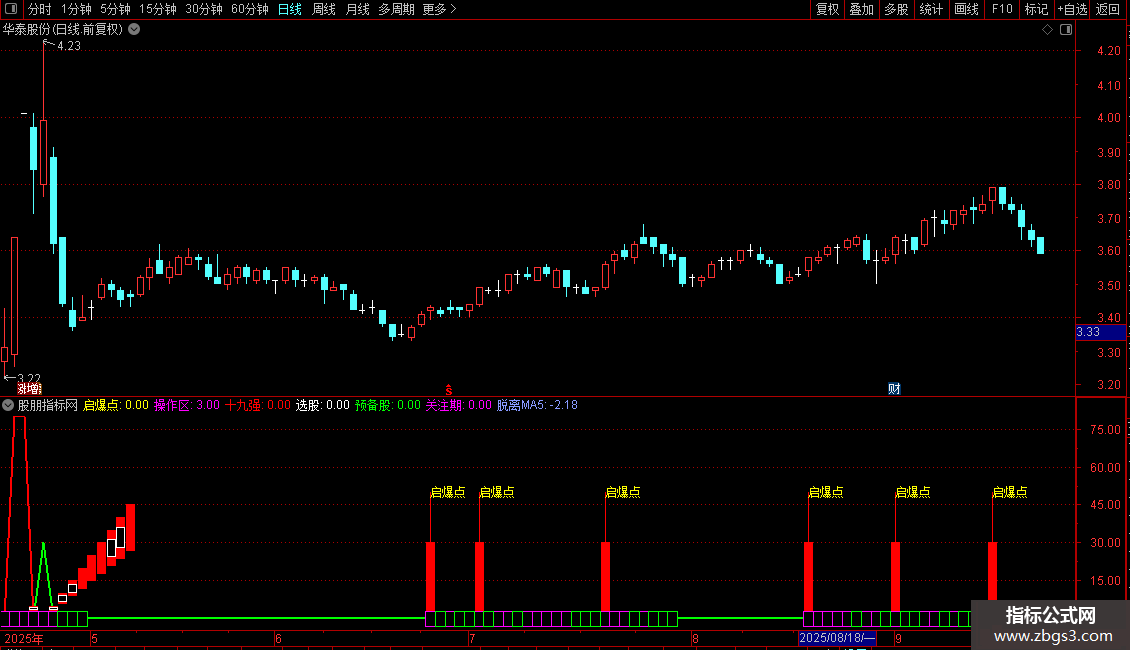Click the month 6 label on time axis

[278, 638]
